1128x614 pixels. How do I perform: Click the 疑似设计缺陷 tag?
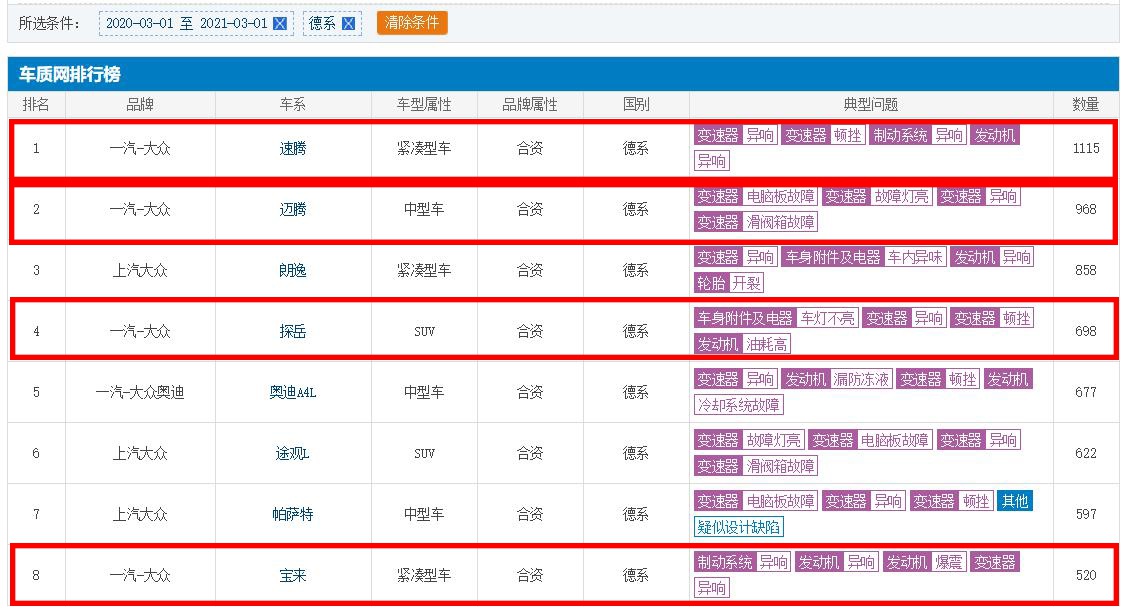739,528
